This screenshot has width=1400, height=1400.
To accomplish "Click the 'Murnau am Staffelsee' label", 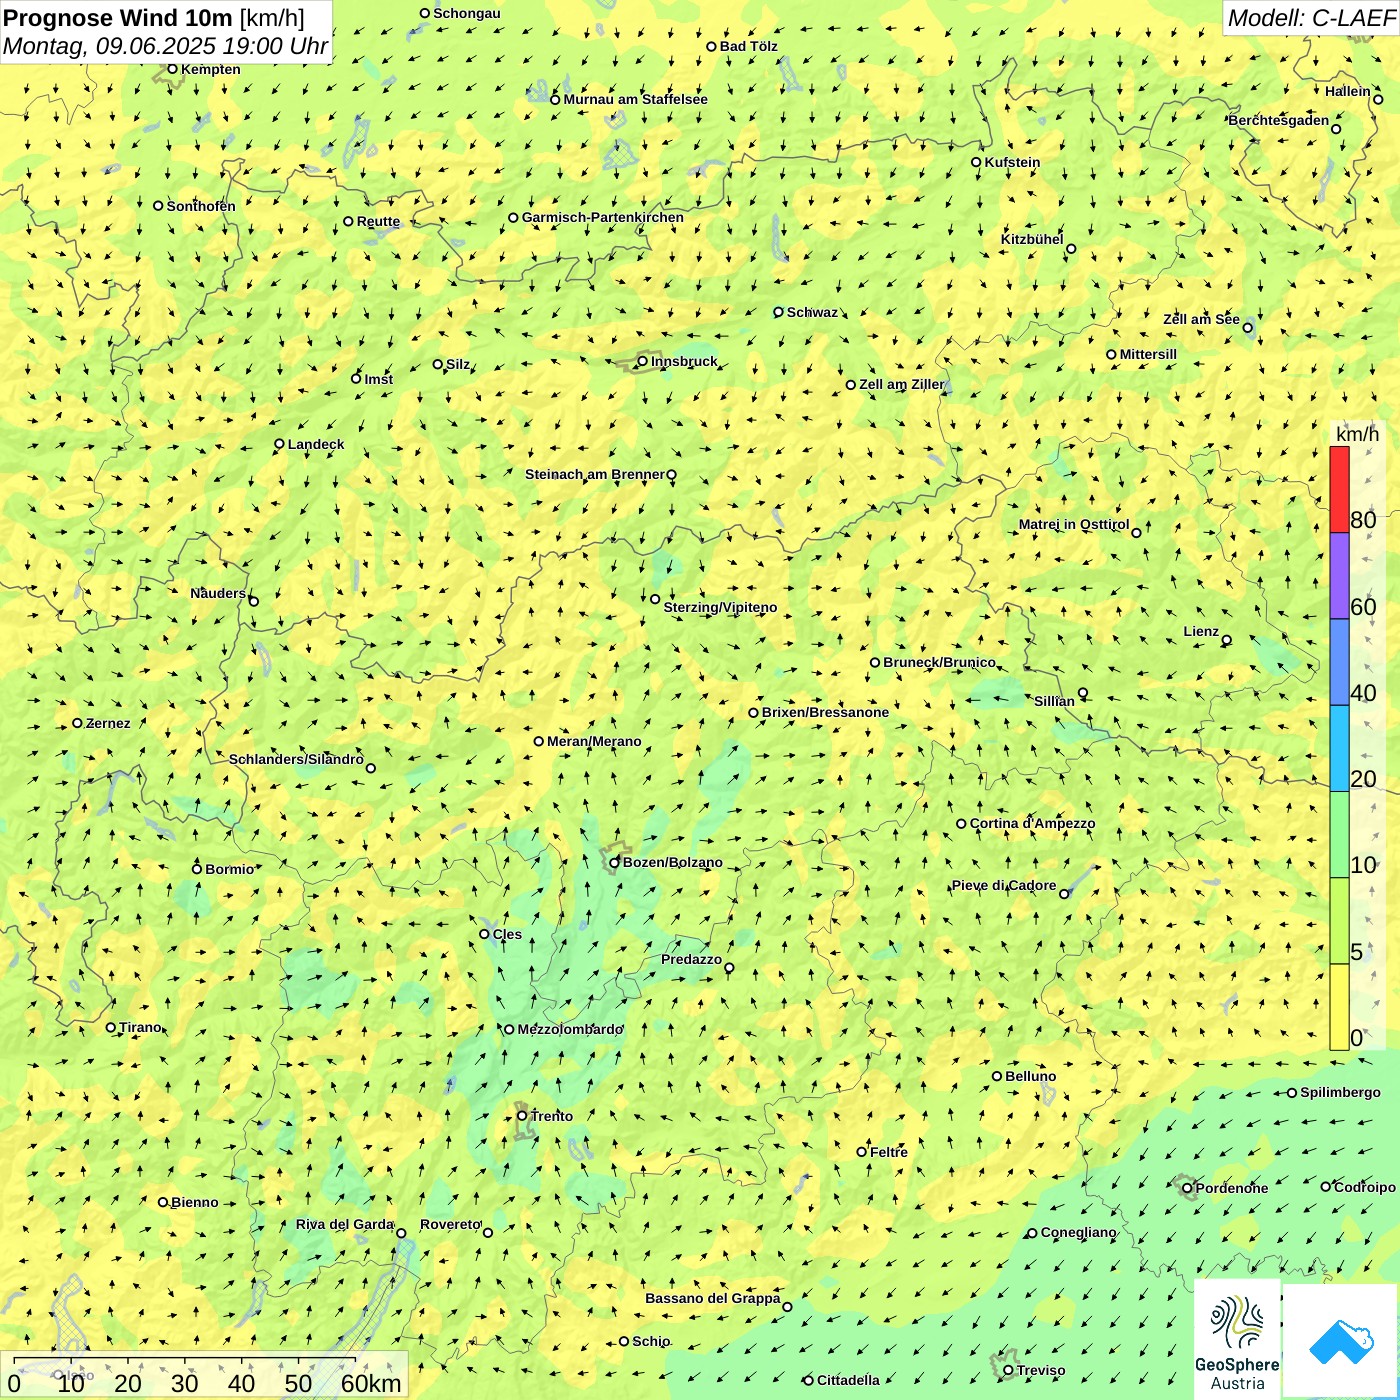I will 635,99.
